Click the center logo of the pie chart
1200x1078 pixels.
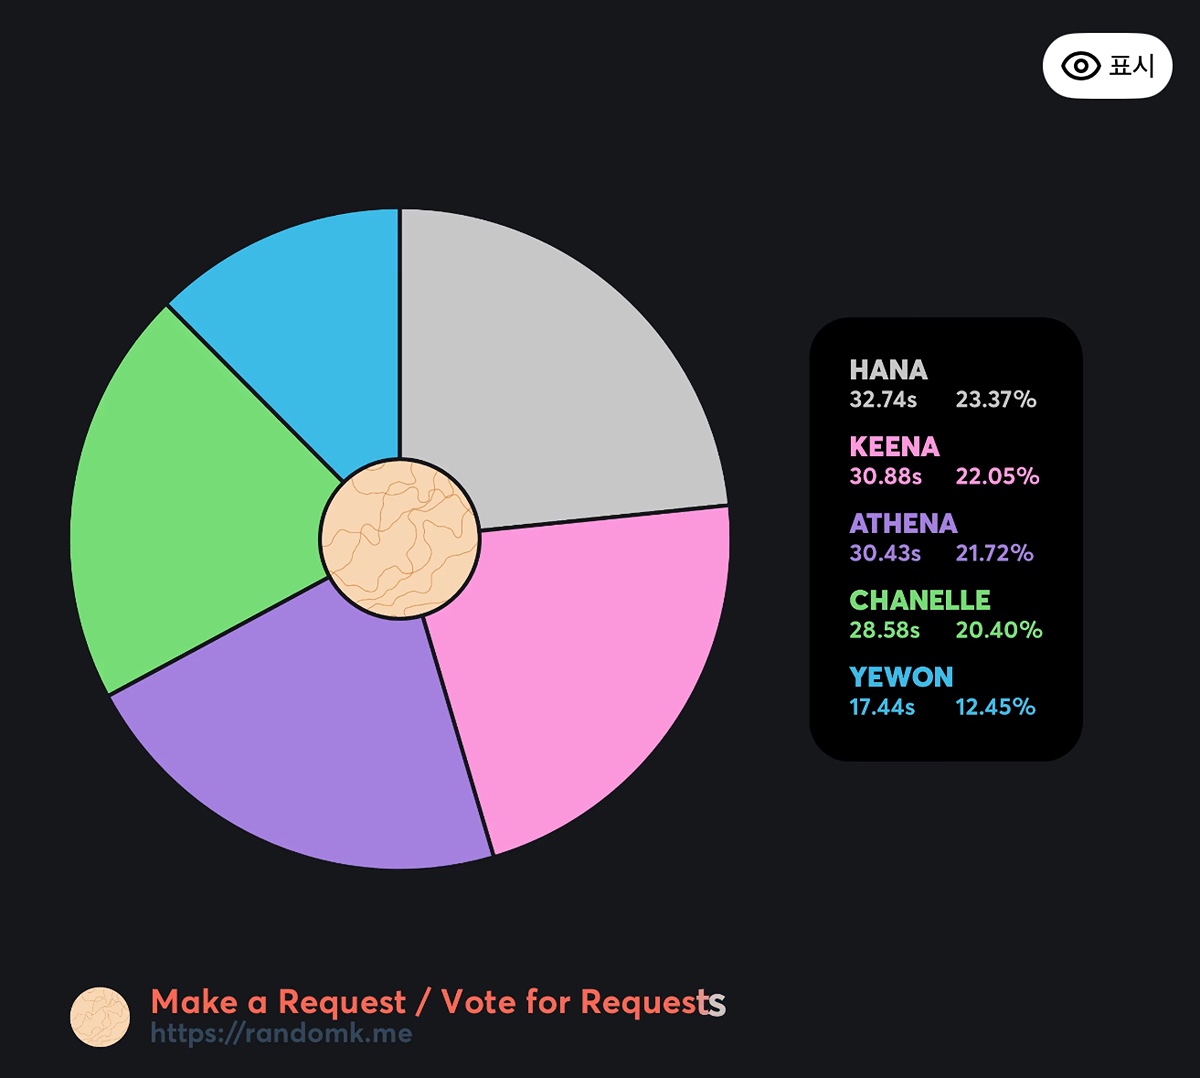point(400,539)
